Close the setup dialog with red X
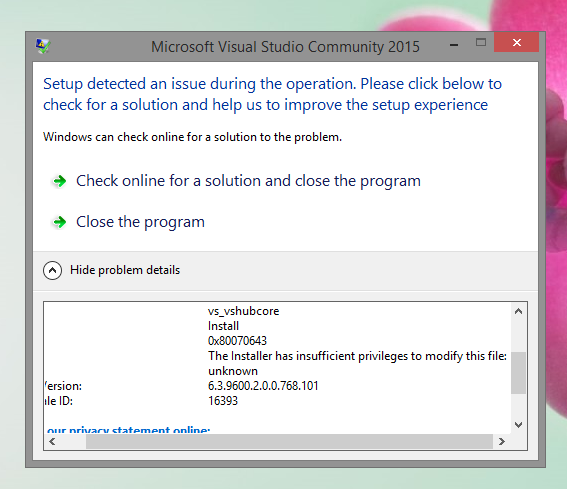567x489 pixels. (x=517, y=42)
